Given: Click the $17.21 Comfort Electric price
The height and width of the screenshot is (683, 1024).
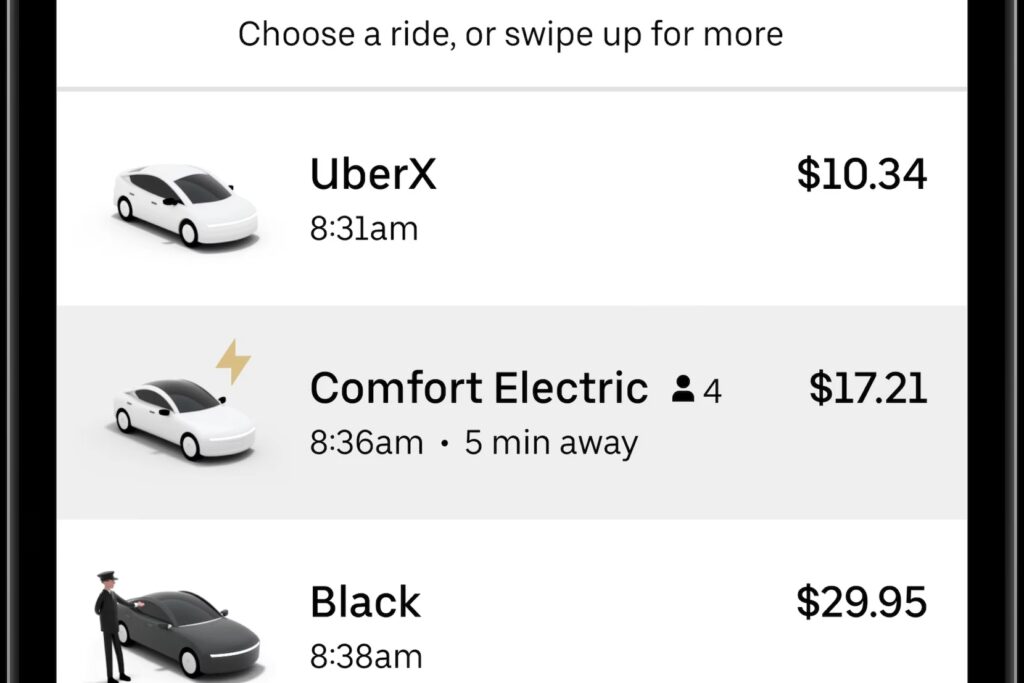Looking at the screenshot, I should [868, 388].
